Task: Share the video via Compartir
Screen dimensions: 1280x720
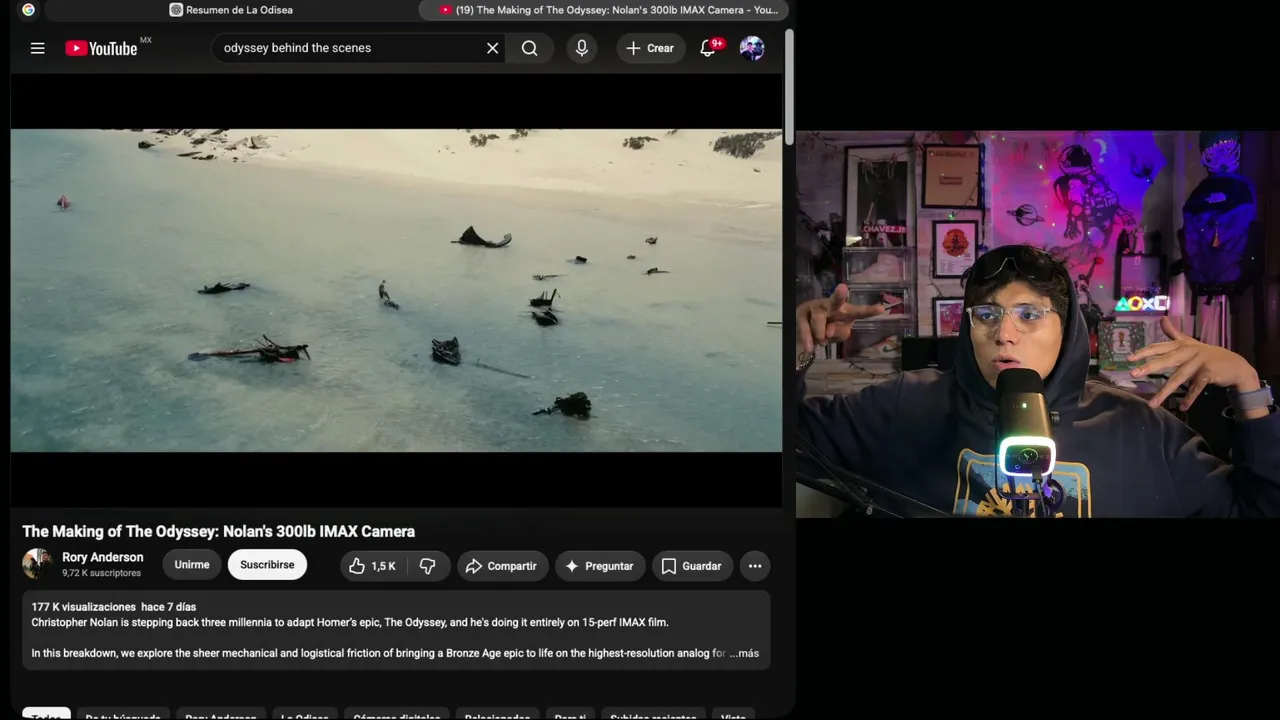Action: coord(503,566)
